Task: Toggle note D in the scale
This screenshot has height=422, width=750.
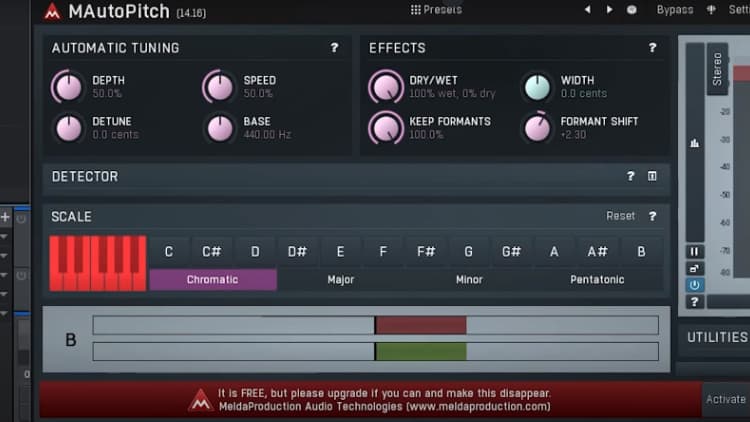Action: [255, 252]
